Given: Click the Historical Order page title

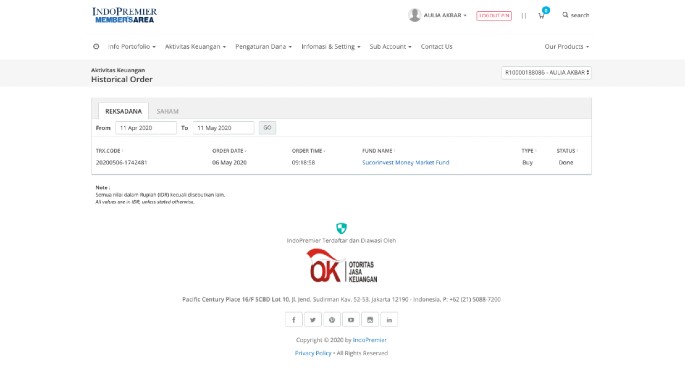Looking at the screenshot, I should [122, 79].
